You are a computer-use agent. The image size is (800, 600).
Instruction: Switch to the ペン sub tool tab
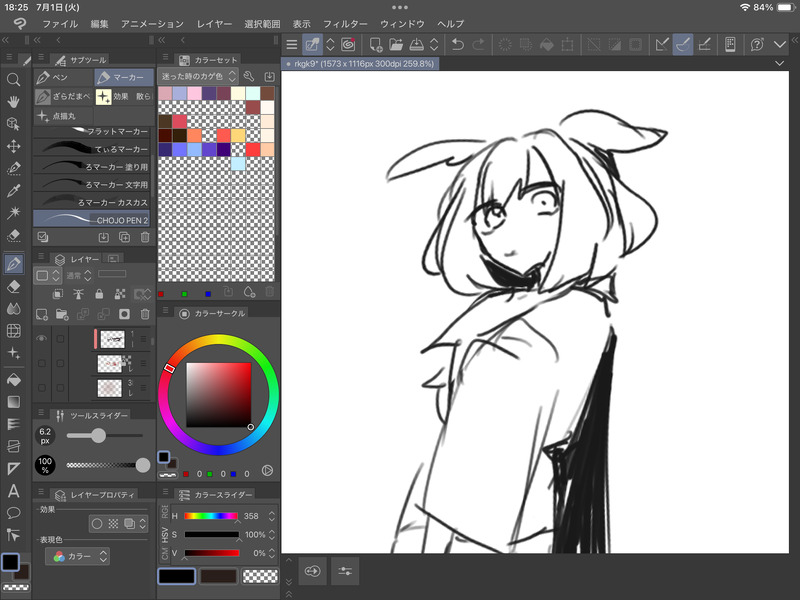(63, 77)
